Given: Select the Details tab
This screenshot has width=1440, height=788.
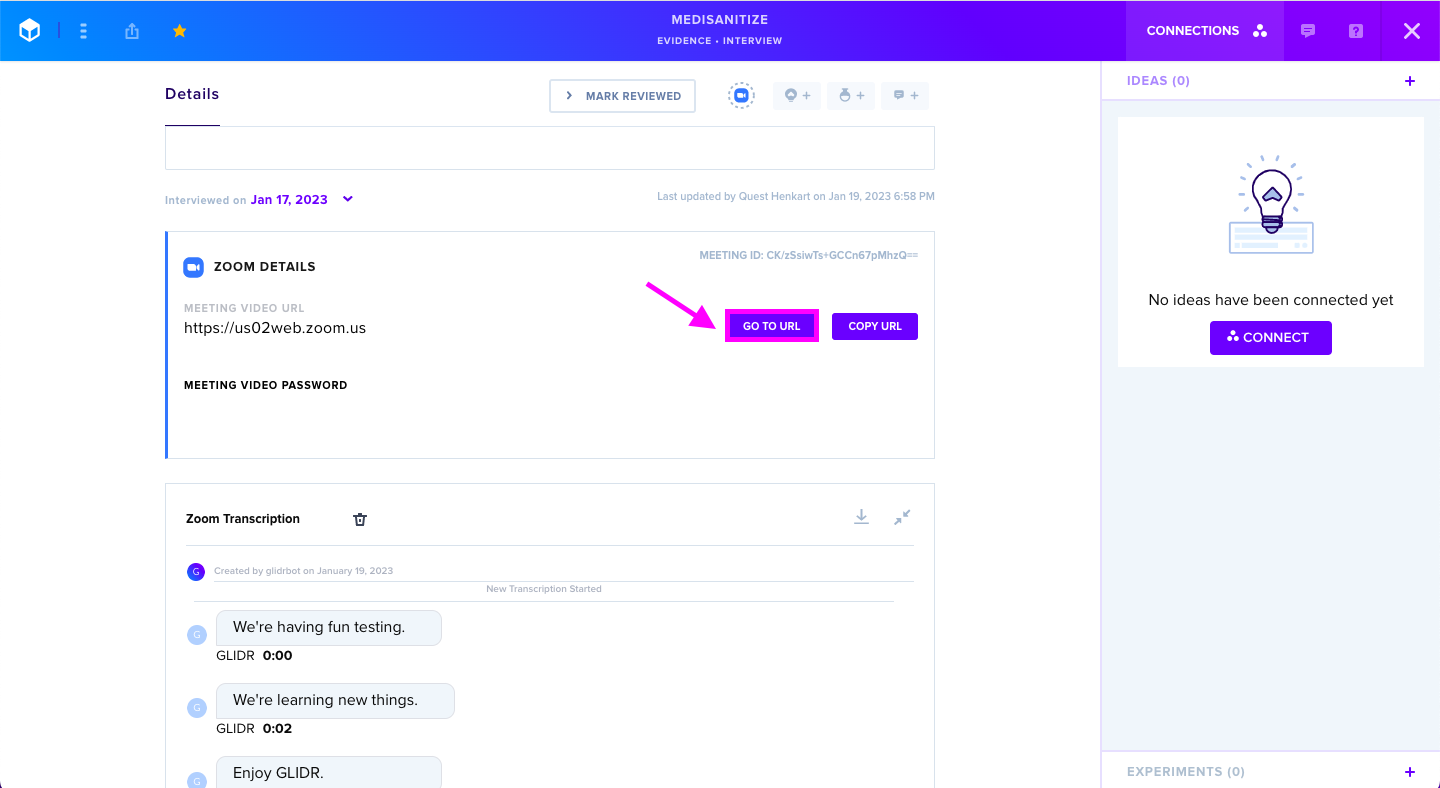Looking at the screenshot, I should pos(192,94).
